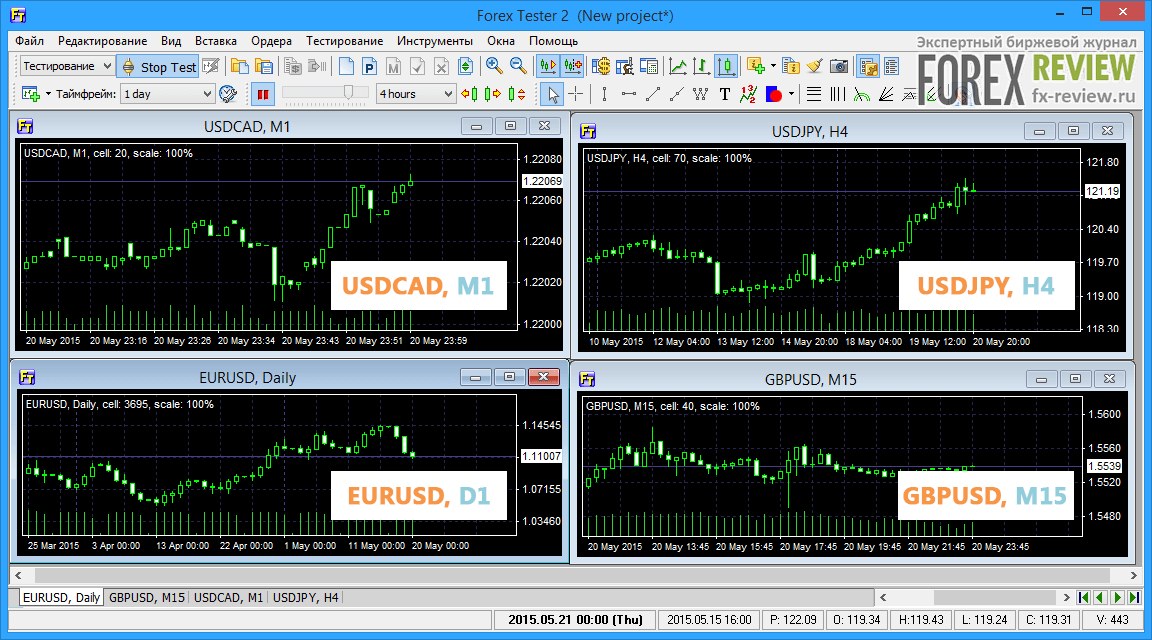
Task: Select the trend line tool
Action: click(x=652, y=94)
